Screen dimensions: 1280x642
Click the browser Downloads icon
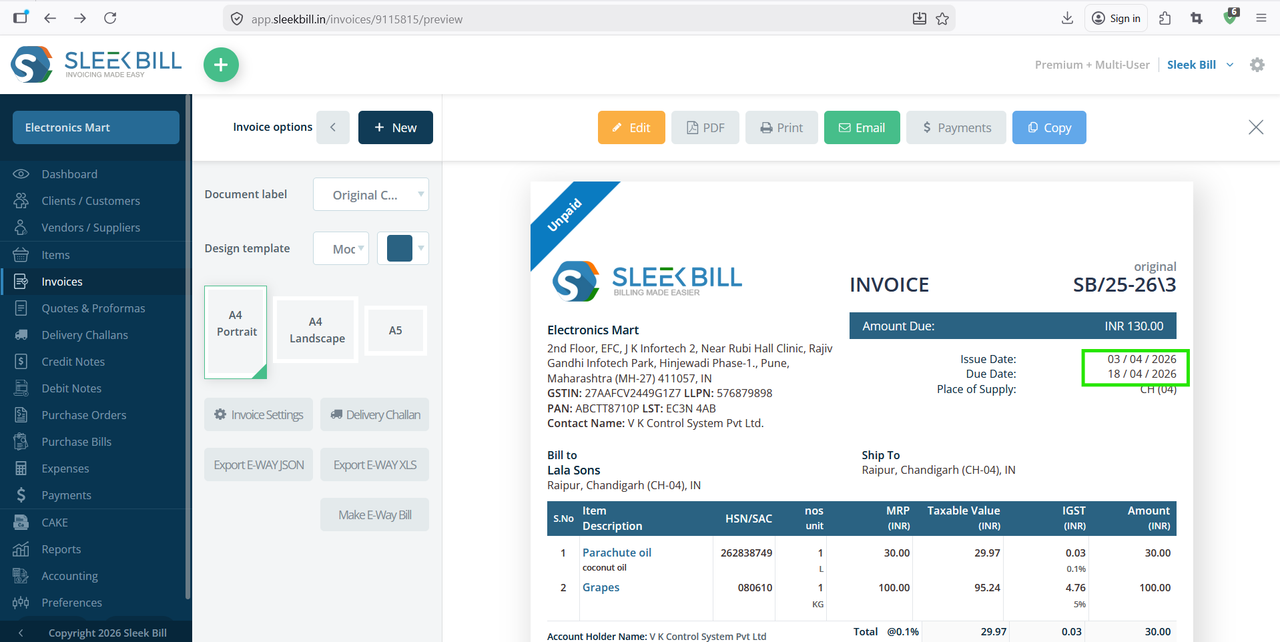[1067, 18]
